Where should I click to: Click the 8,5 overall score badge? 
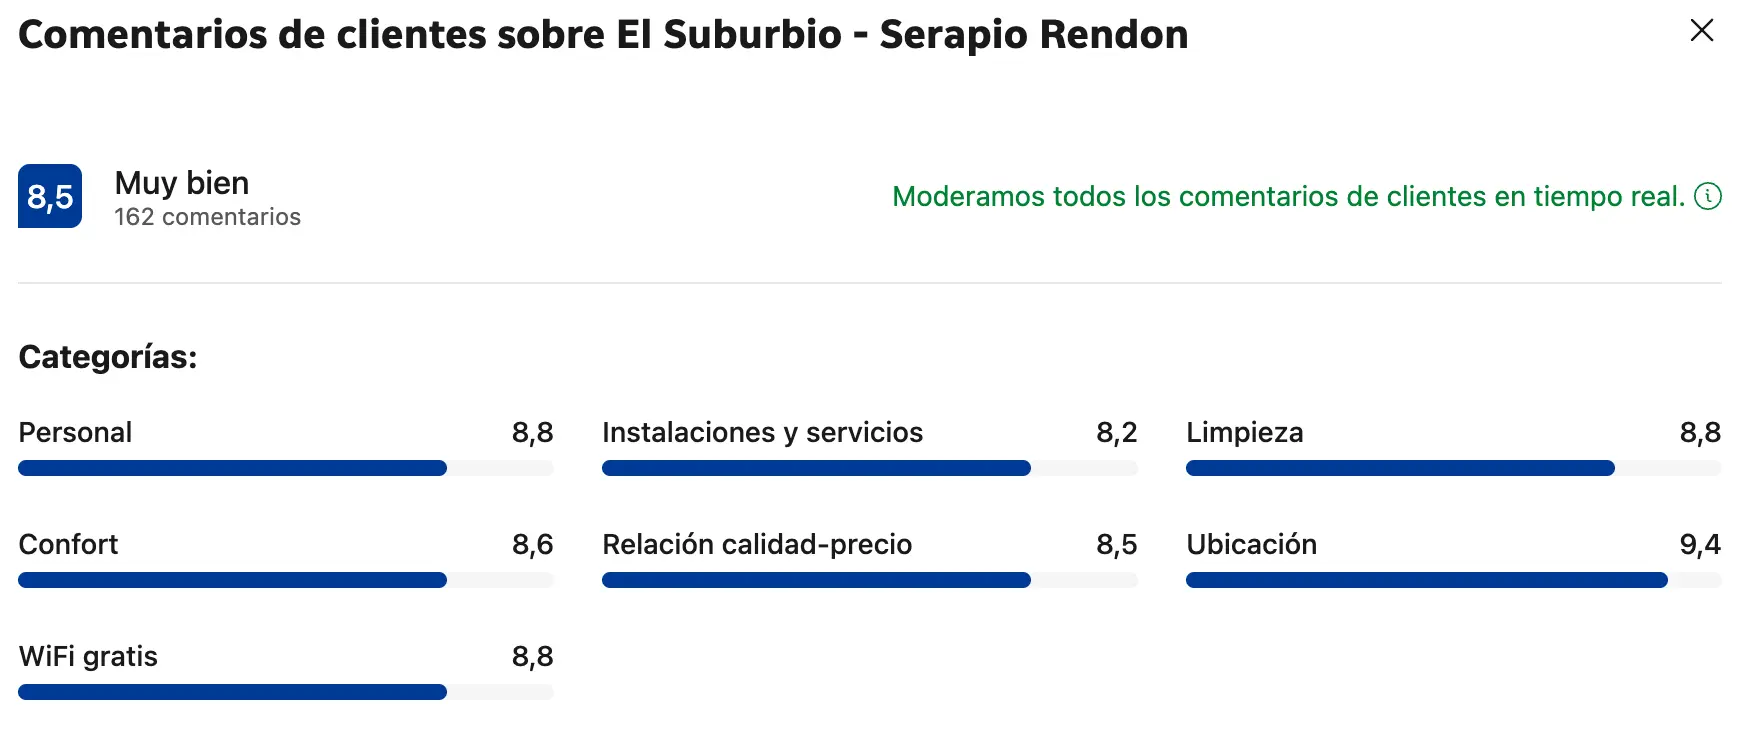[x=50, y=196]
